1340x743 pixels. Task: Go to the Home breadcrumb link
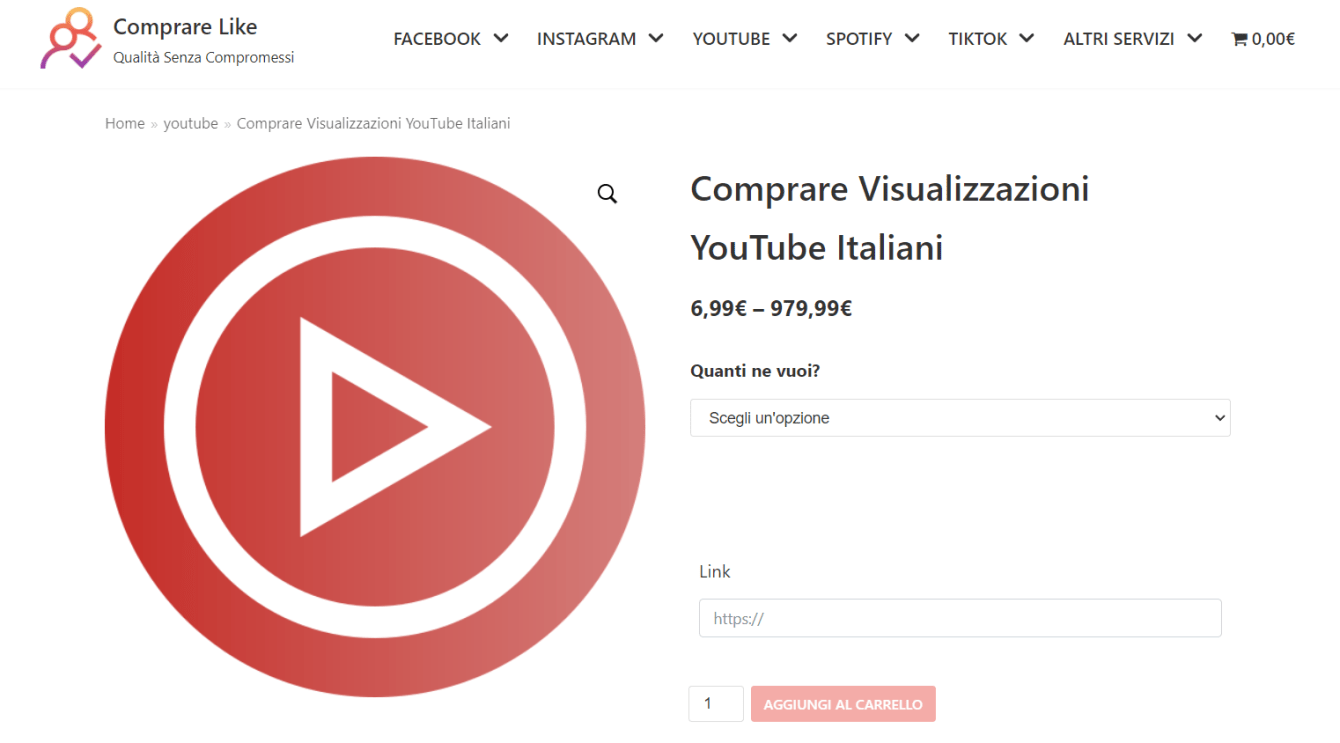tap(125, 123)
